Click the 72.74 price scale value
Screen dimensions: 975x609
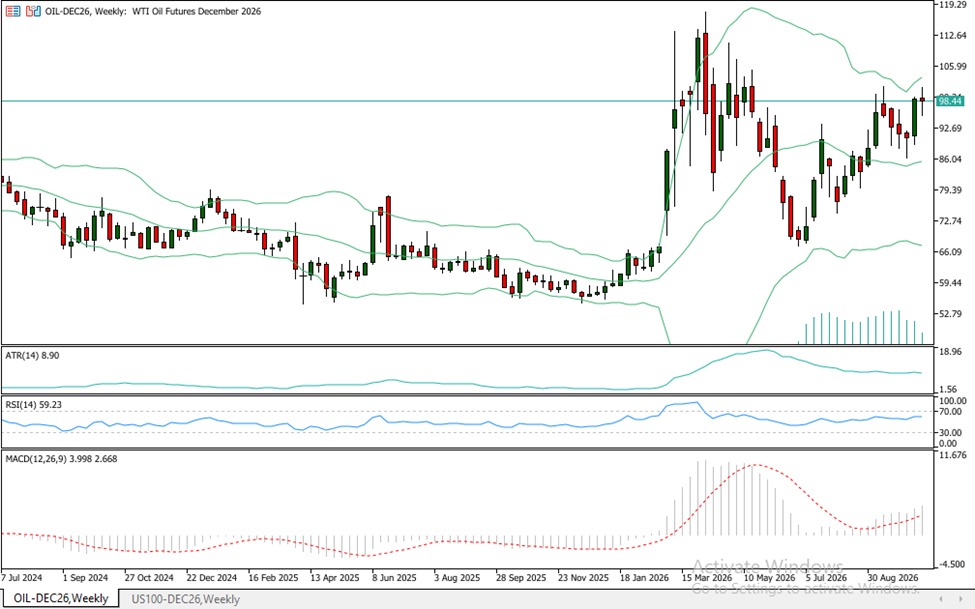coord(953,221)
